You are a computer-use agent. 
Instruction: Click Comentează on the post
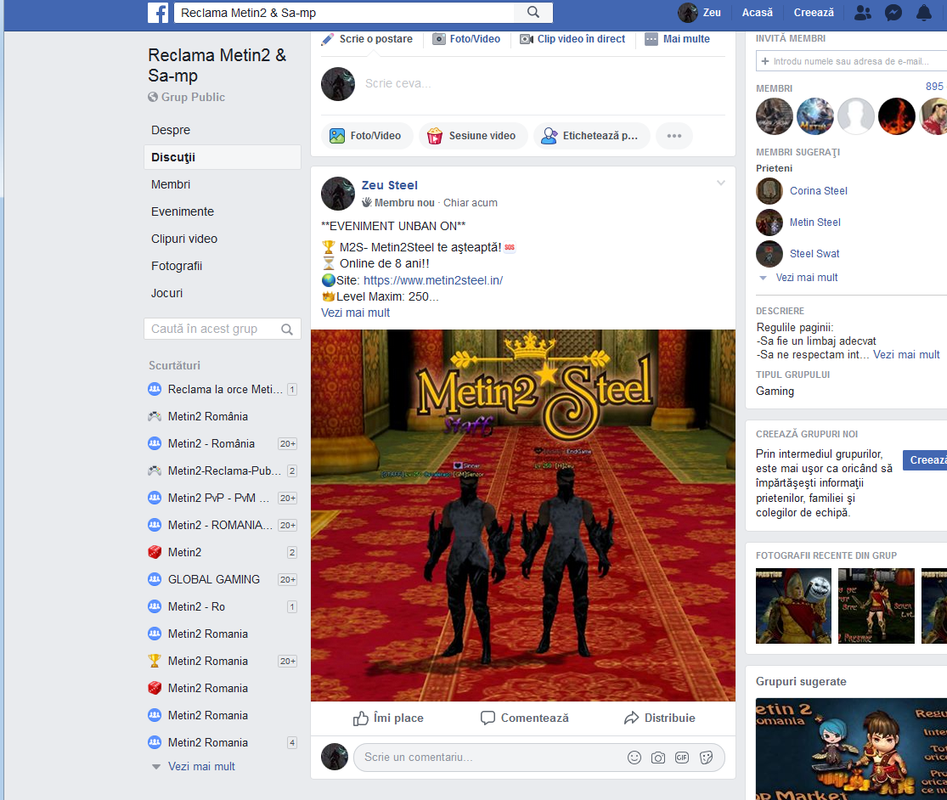point(524,718)
